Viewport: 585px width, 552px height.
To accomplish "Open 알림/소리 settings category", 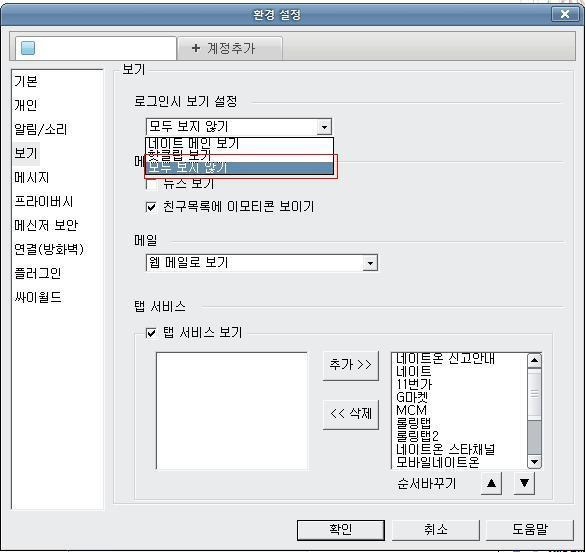I will (x=41, y=129).
